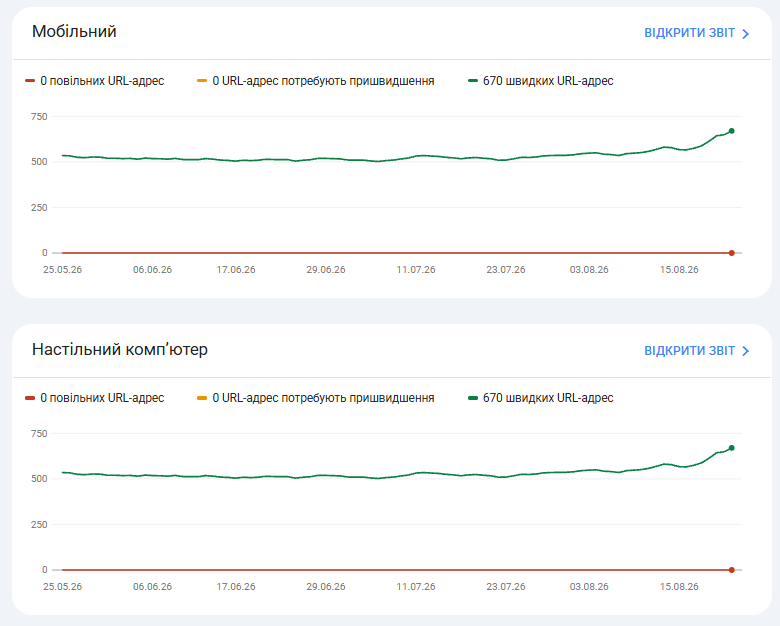Click the red endpoint dot on desktop chart

coord(731,570)
